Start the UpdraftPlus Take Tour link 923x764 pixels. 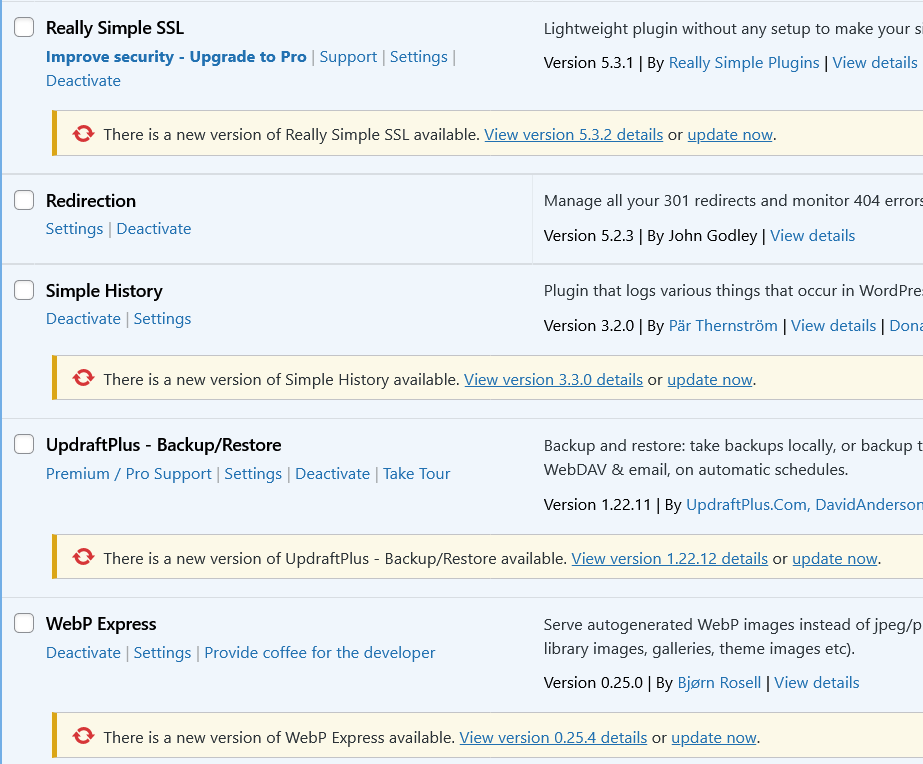[x=417, y=474]
